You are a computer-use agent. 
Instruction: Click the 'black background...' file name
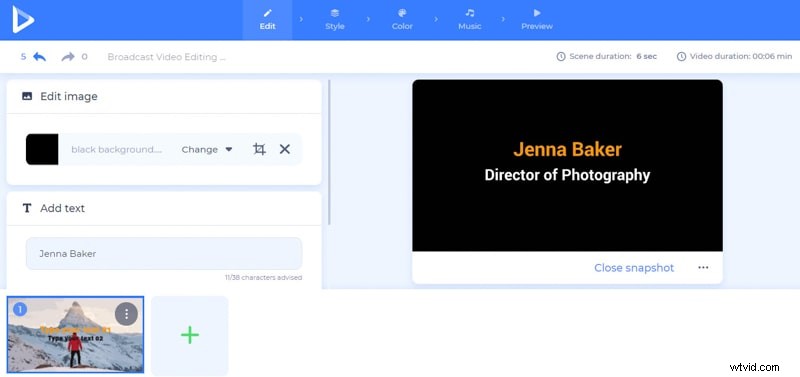(x=116, y=149)
